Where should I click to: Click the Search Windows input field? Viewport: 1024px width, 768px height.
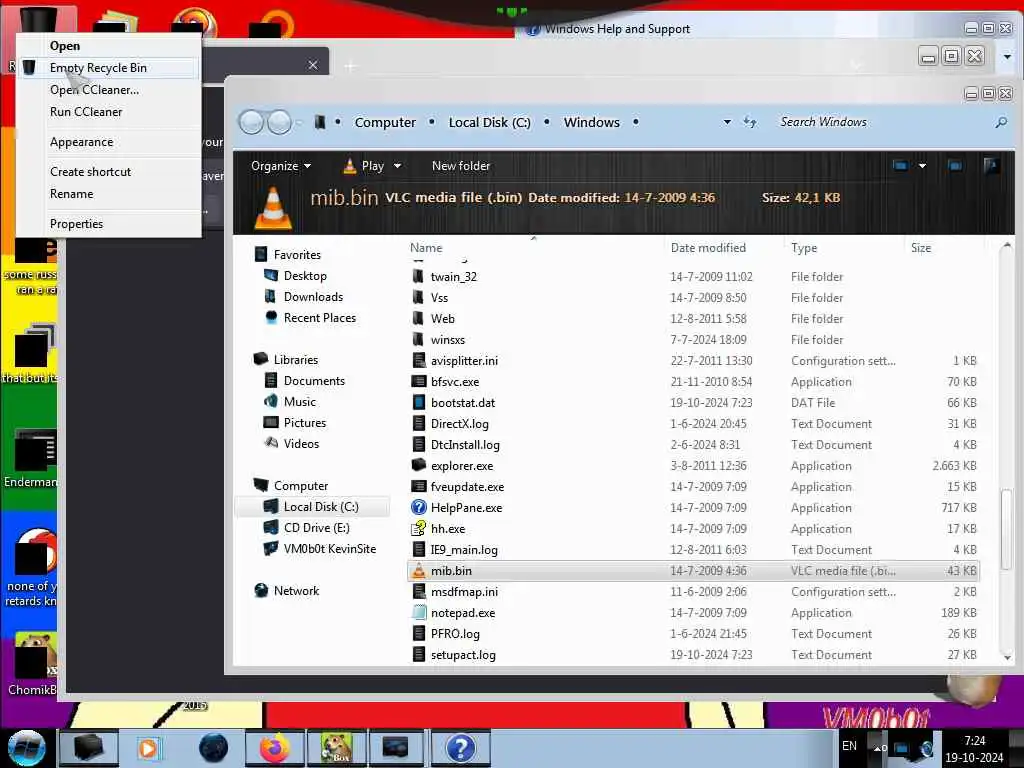coord(882,122)
